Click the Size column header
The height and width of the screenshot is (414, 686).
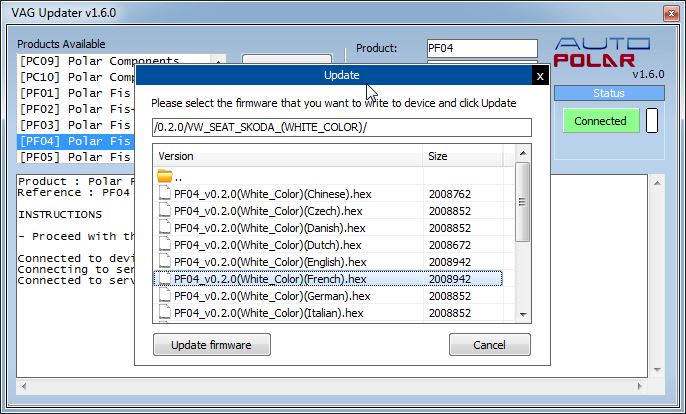463,156
